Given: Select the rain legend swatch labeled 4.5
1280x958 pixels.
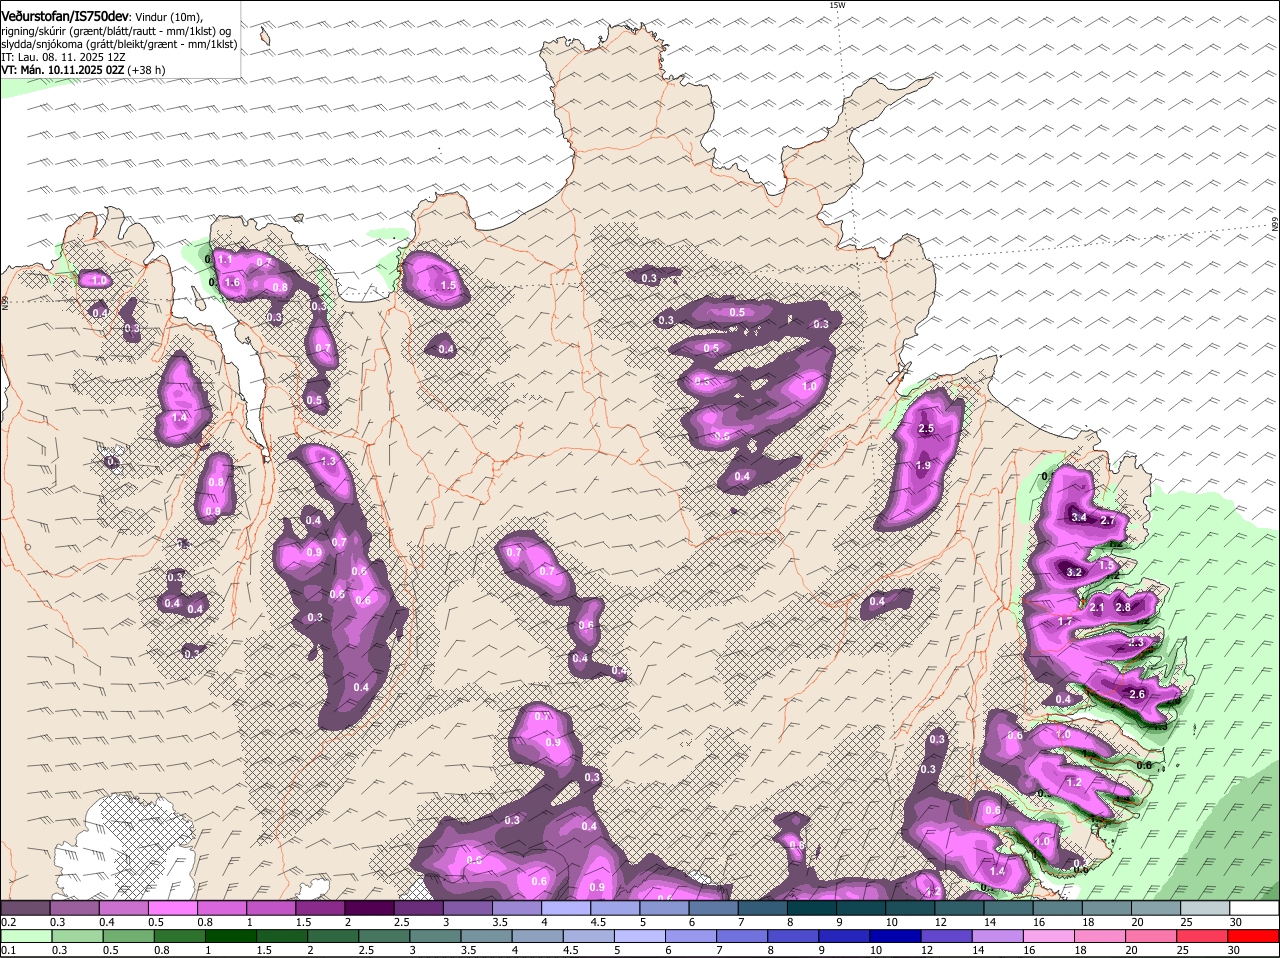Looking at the screenshot, I should tap(590, 936).
